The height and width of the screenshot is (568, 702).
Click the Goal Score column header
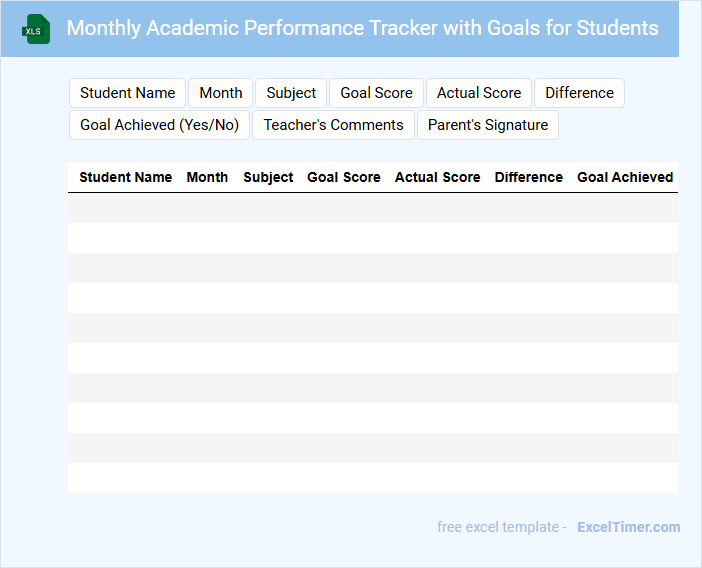pyautogui.click(x=344, y=177)
